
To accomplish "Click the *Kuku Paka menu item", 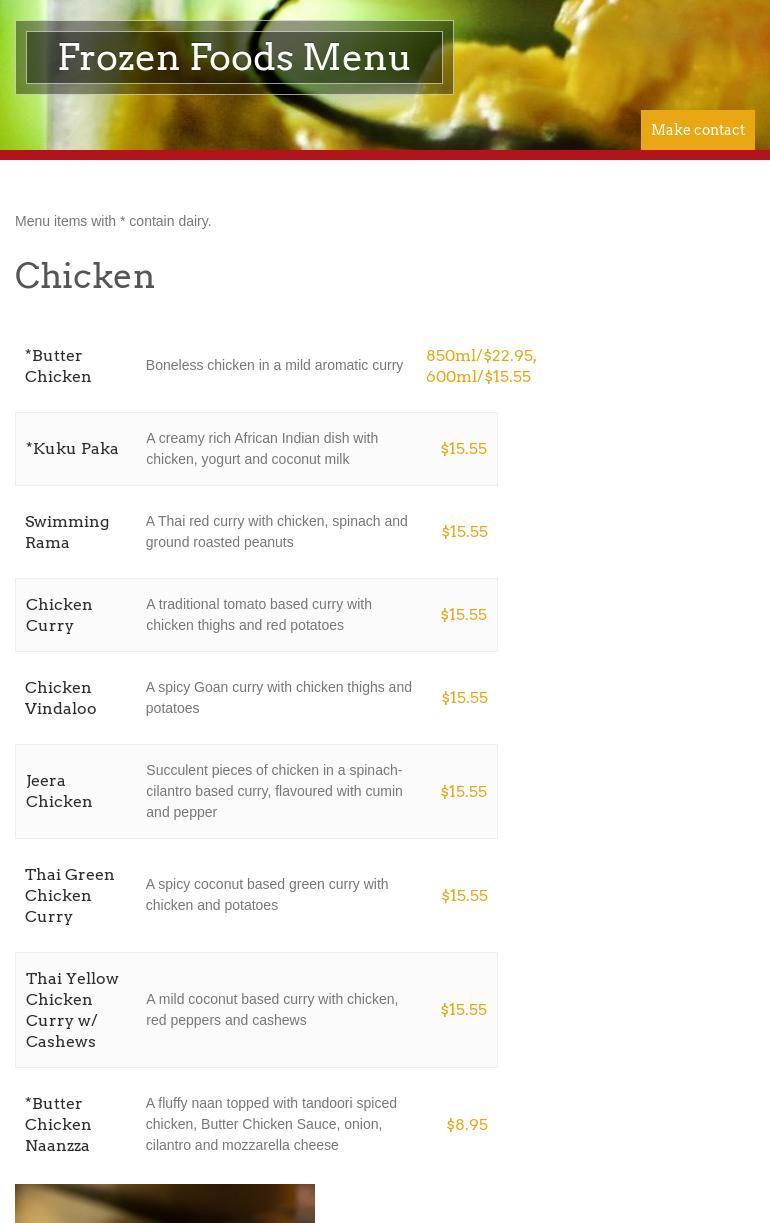I will pos(72,449).
